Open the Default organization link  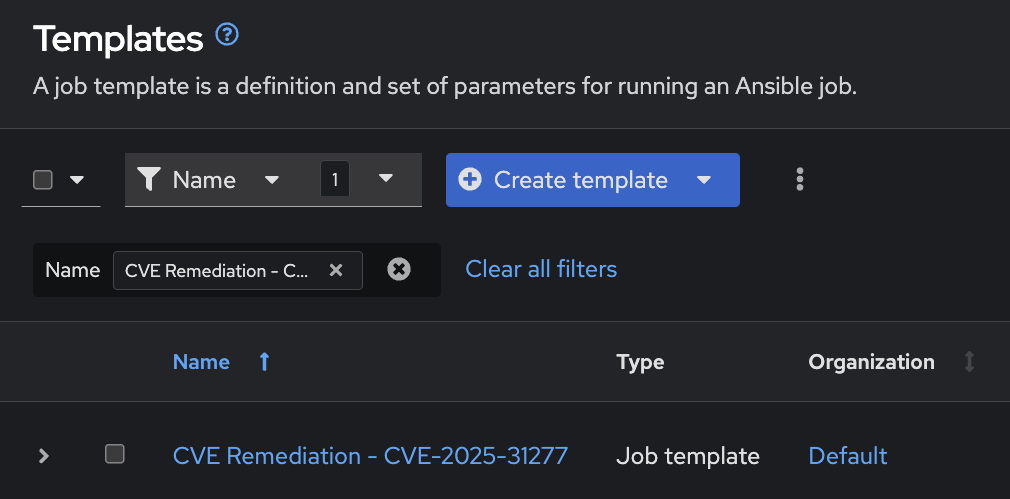pyautogui.click(x=848, y=456)
